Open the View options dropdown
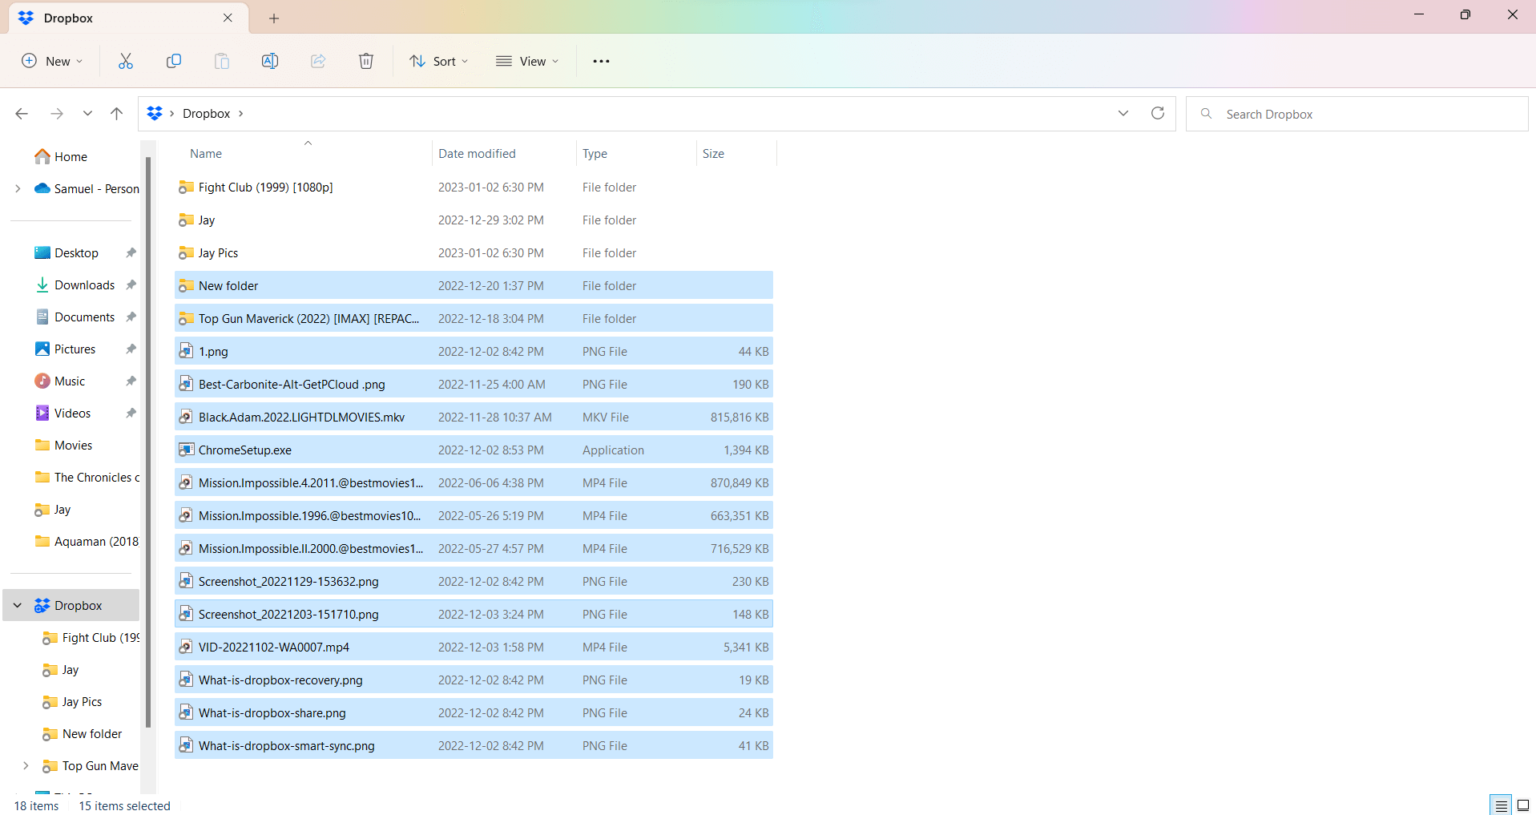Viewport: 1536px width, 815px height. [x=527, y=61]
